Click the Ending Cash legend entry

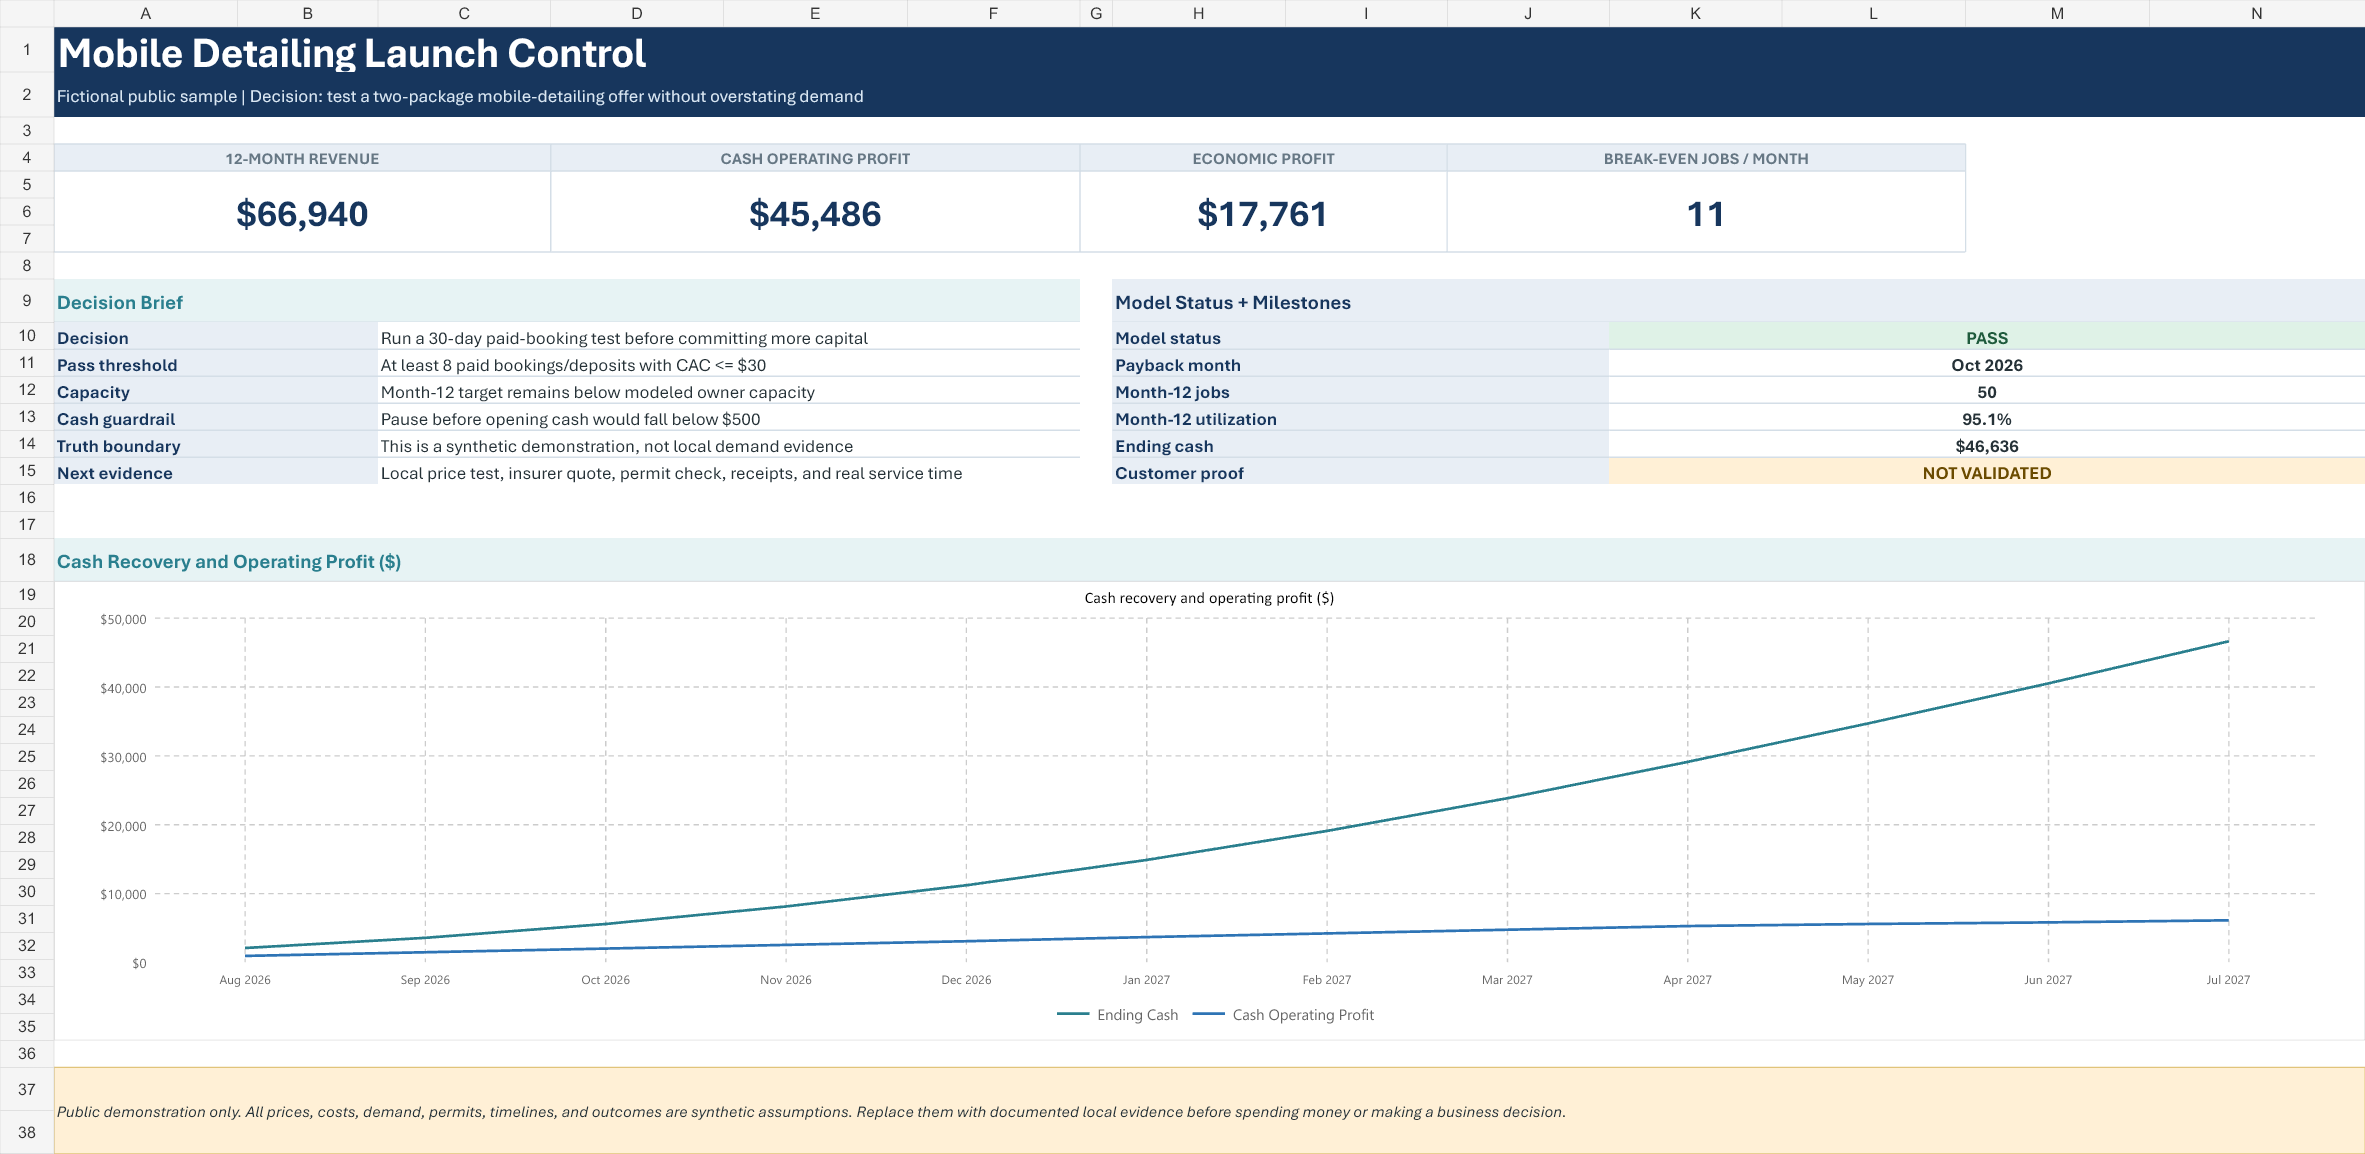1118,1015
